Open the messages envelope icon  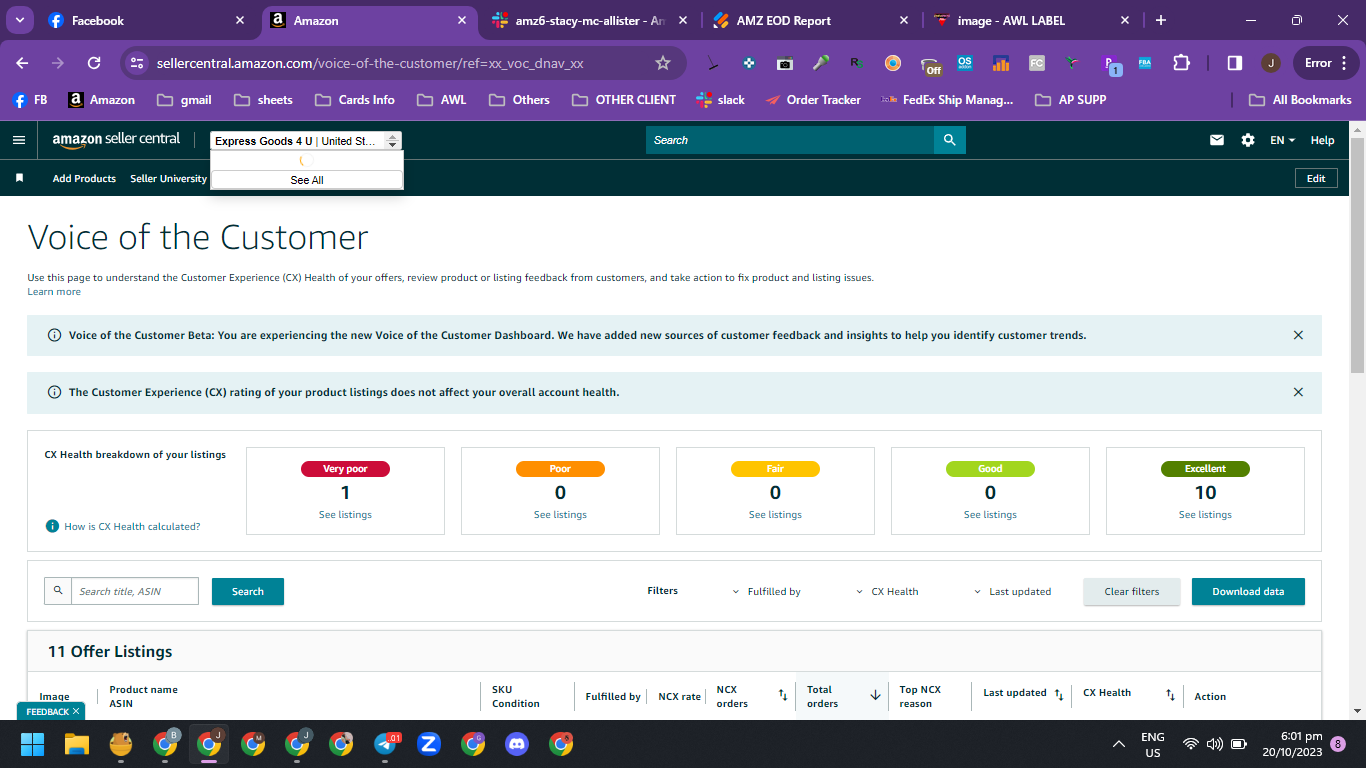click(1217, 140)
